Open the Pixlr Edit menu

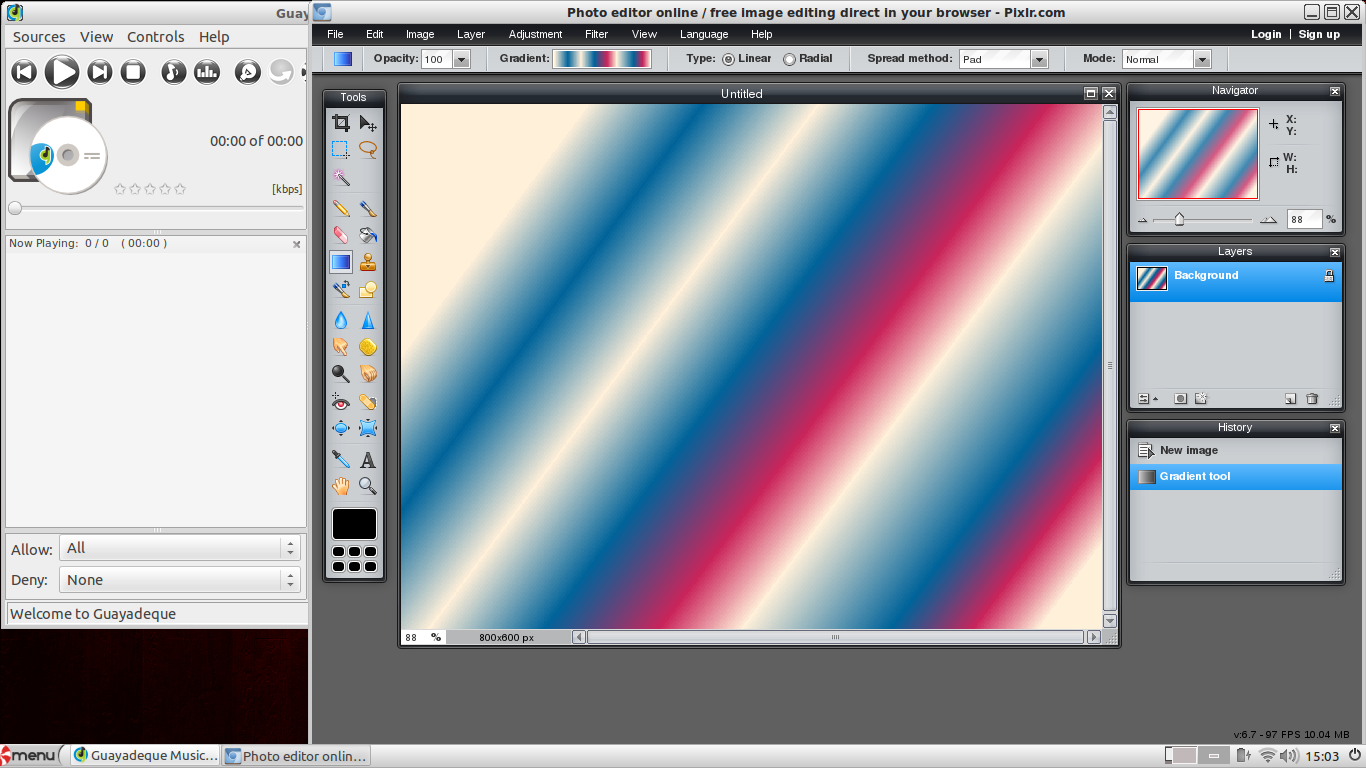tap(375, 34)
